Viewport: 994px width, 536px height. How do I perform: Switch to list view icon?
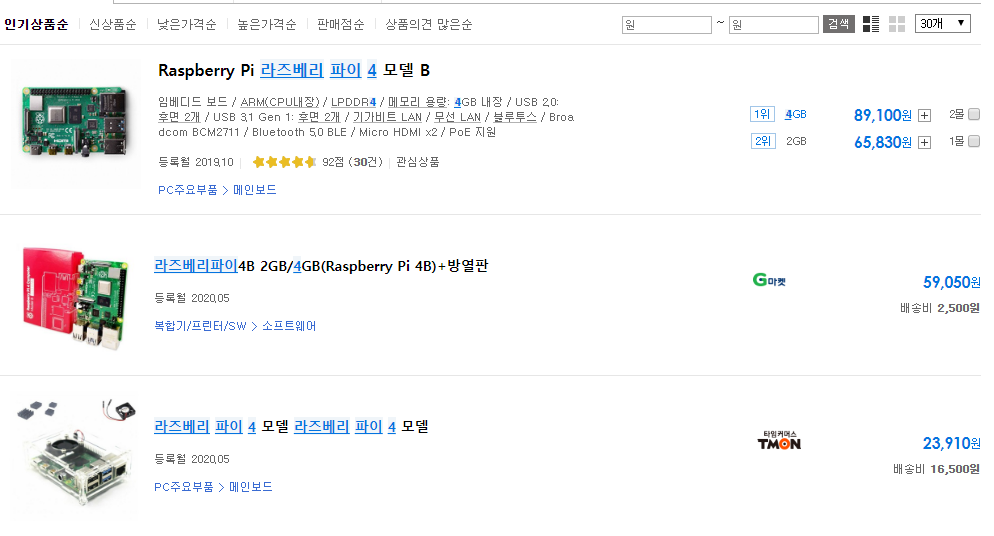pos(871,24)
